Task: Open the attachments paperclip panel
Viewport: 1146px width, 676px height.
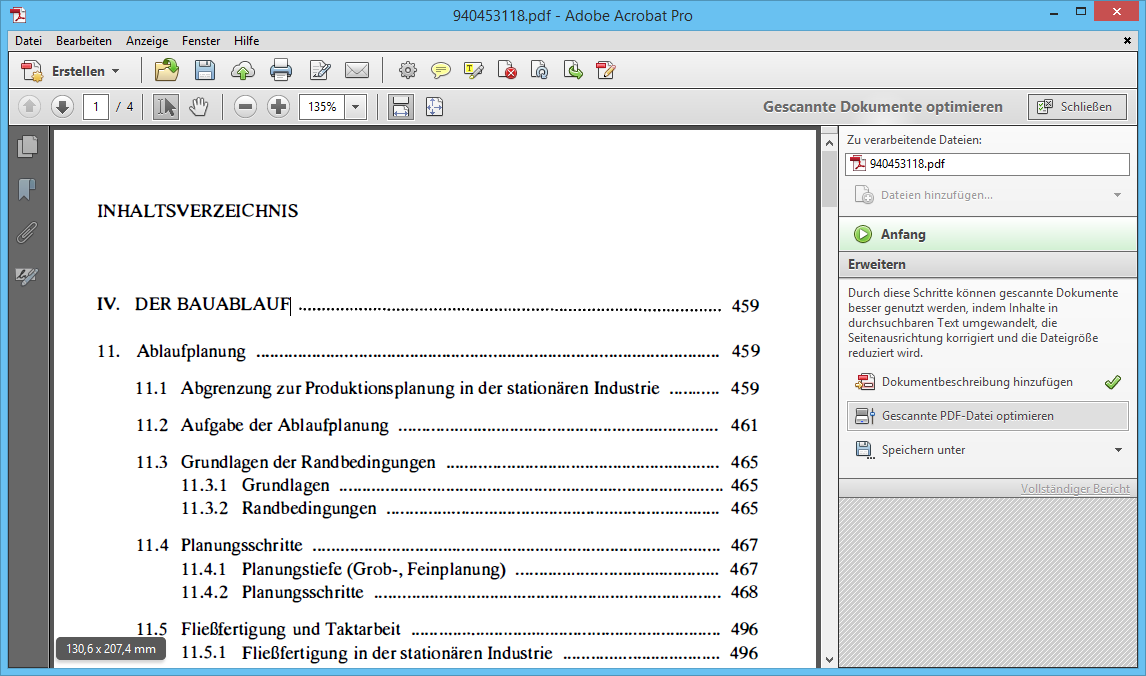Action: pos(28,232)
